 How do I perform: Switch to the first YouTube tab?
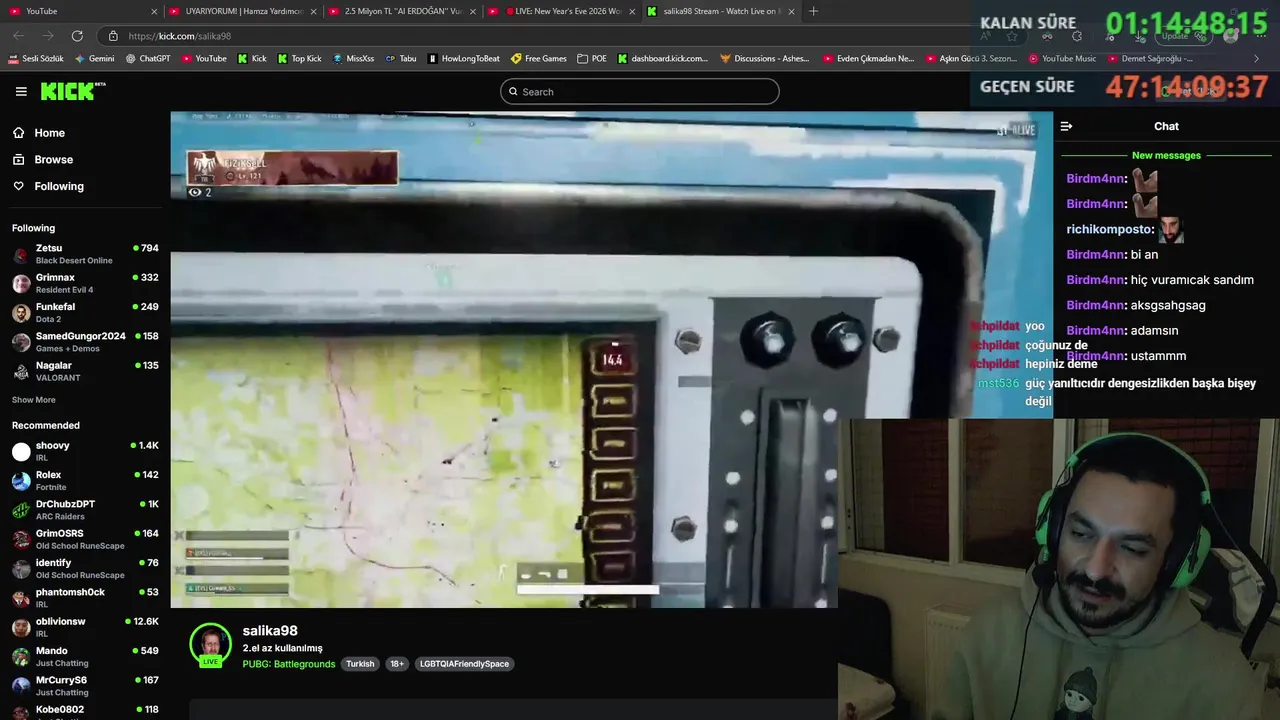[80, 11]
